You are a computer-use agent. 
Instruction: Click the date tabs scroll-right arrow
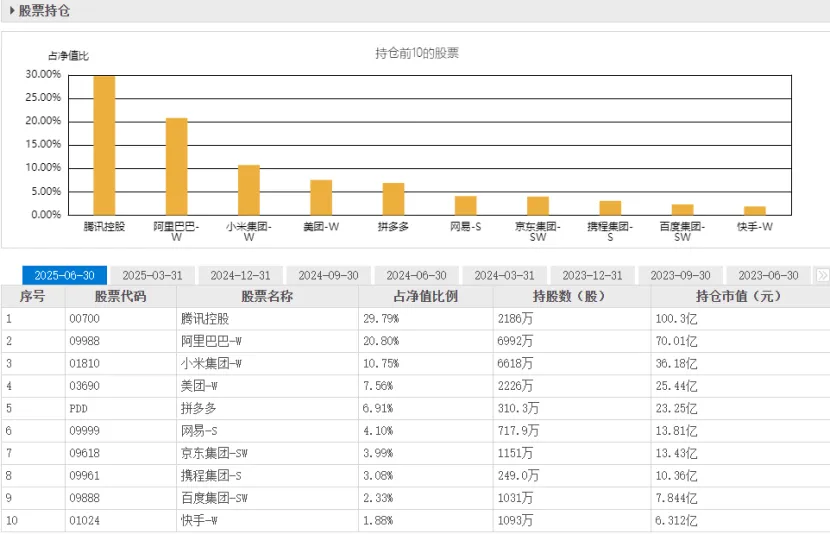[822, 275]
